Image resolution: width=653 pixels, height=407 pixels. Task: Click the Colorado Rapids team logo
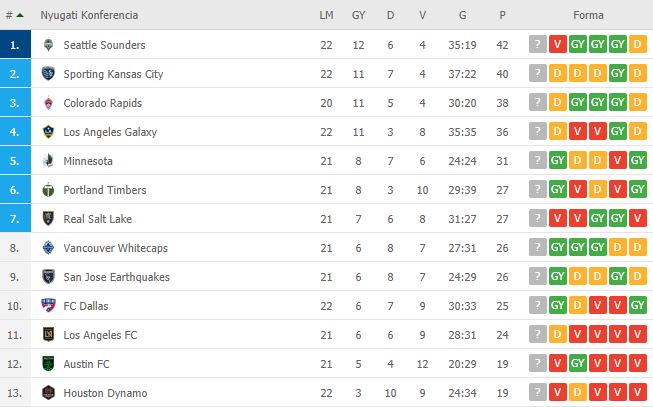click(48, 103)
